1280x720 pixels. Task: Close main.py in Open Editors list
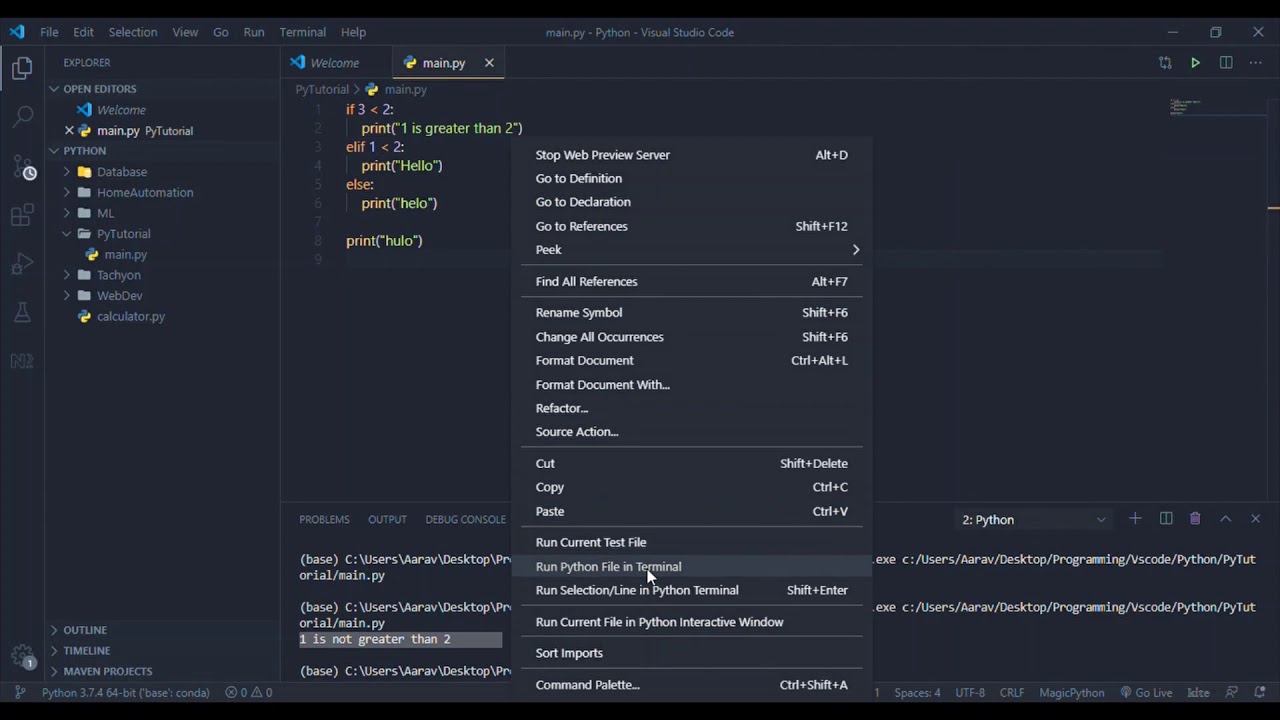pyautogui.click(x=69, y=130)
